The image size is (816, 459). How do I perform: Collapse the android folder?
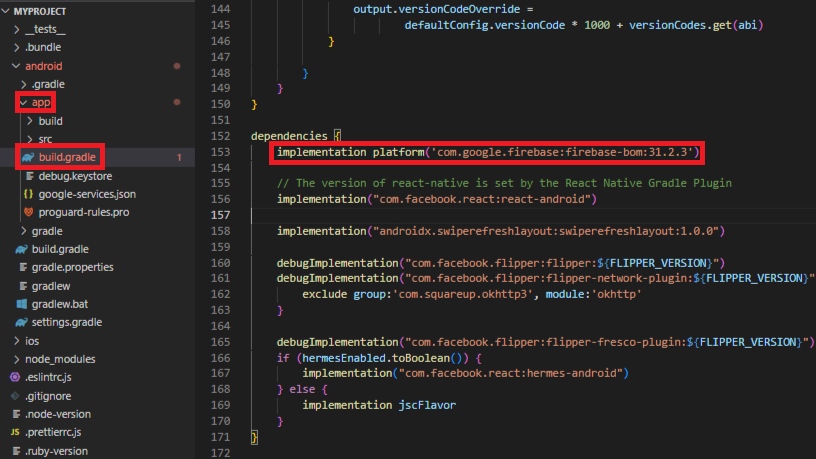click(16, 66)
